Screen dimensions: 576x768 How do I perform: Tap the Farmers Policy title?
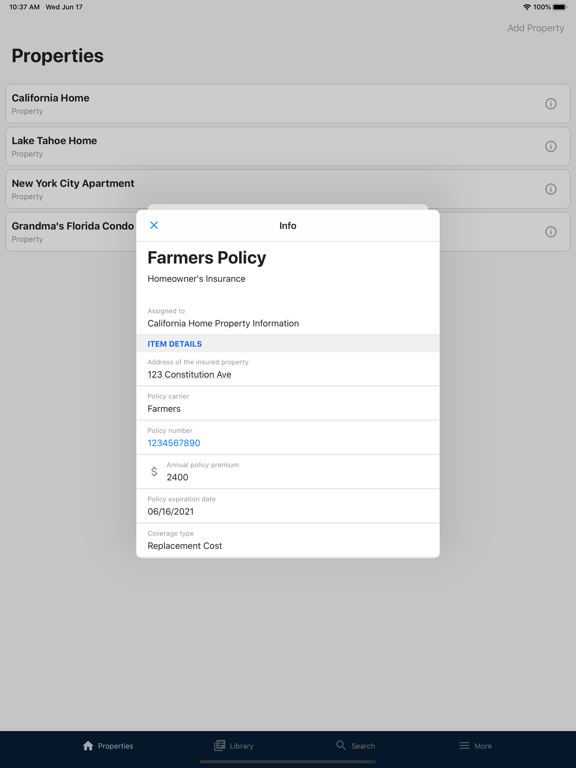tap(207, 258)
